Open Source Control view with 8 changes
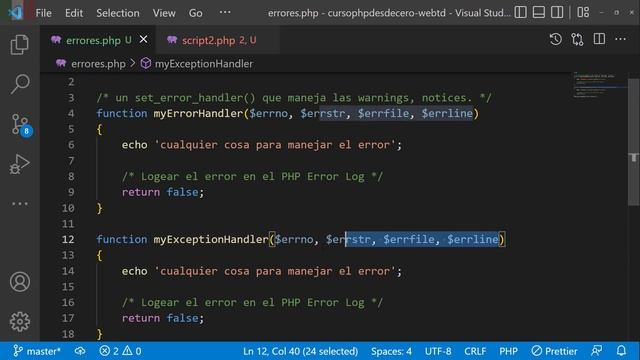Viewport: 640px width, 360px height. pos(20,124)
